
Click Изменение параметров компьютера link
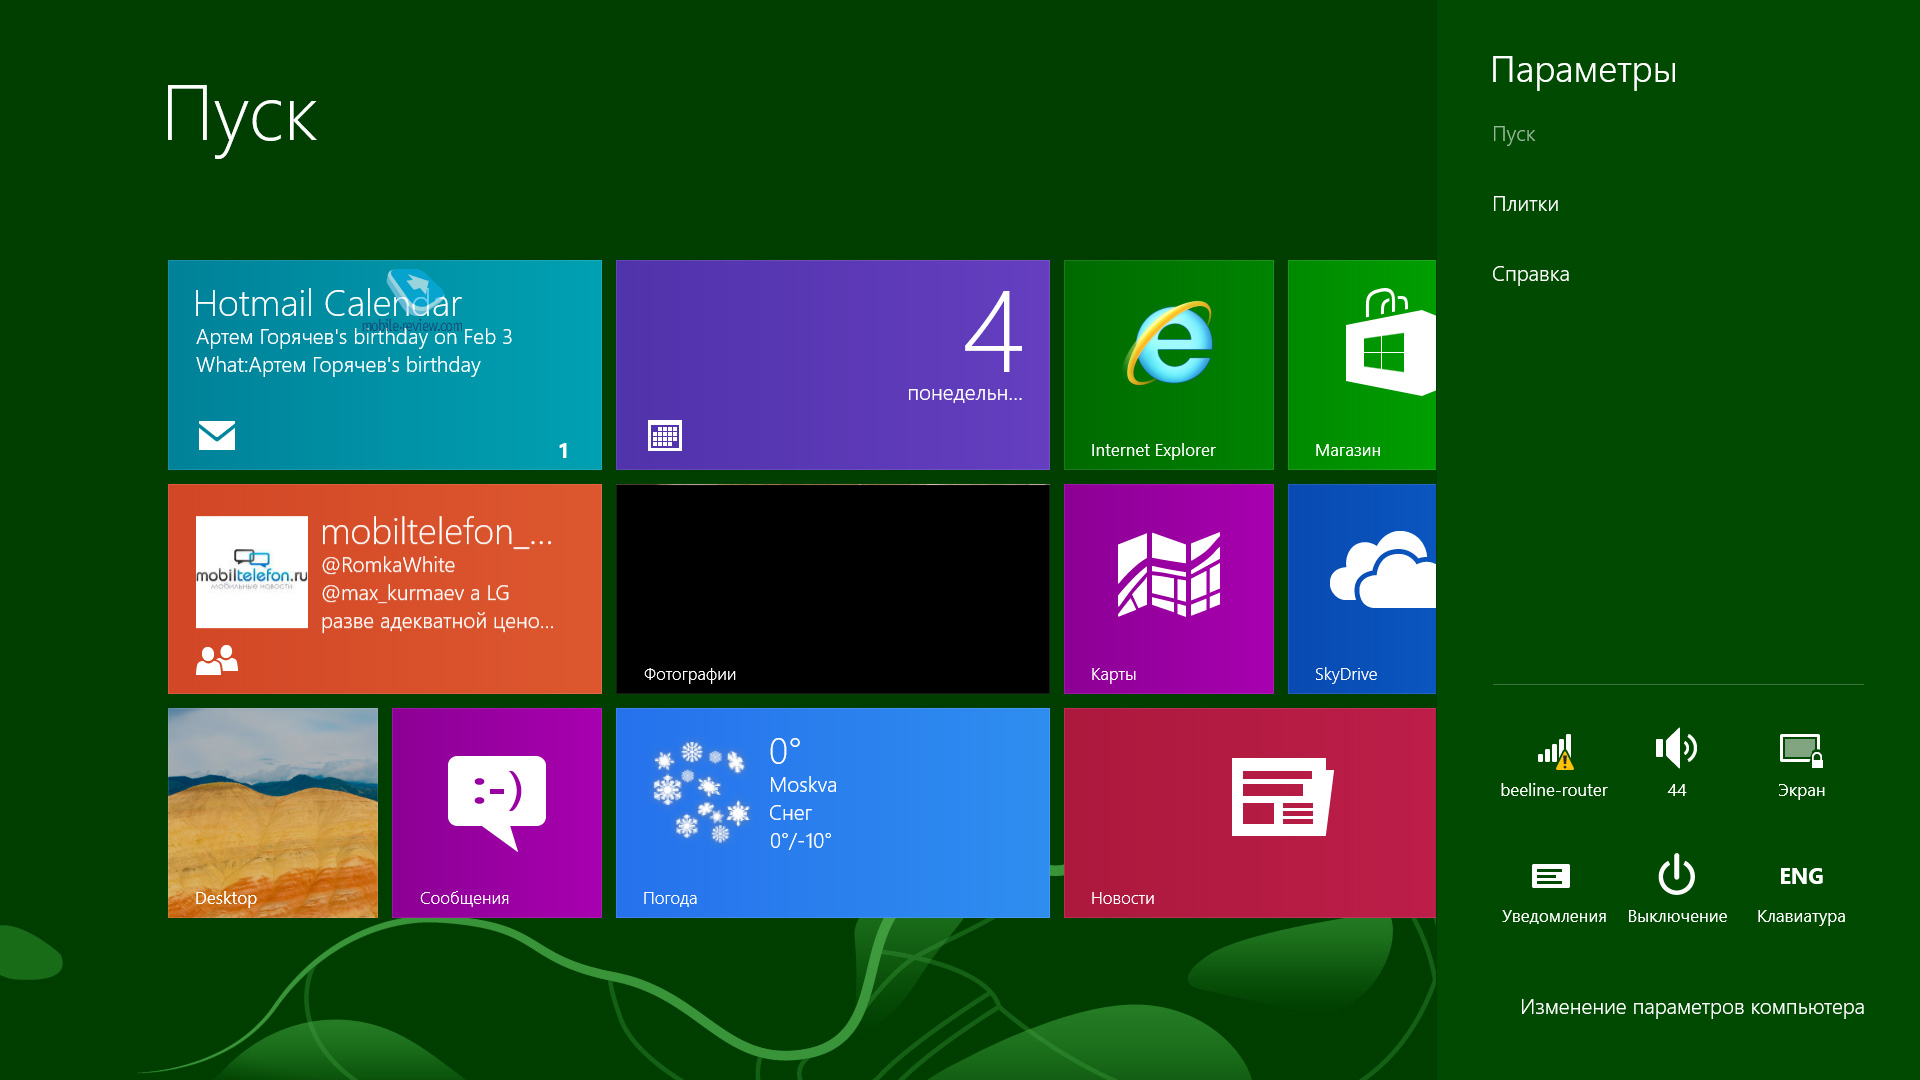pos(1692,1007)
